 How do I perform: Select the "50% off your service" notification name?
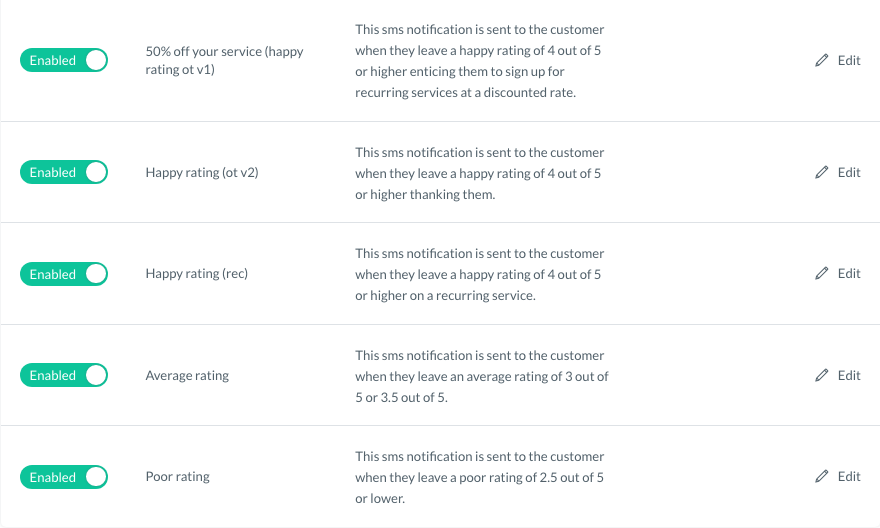click(224, 60)
